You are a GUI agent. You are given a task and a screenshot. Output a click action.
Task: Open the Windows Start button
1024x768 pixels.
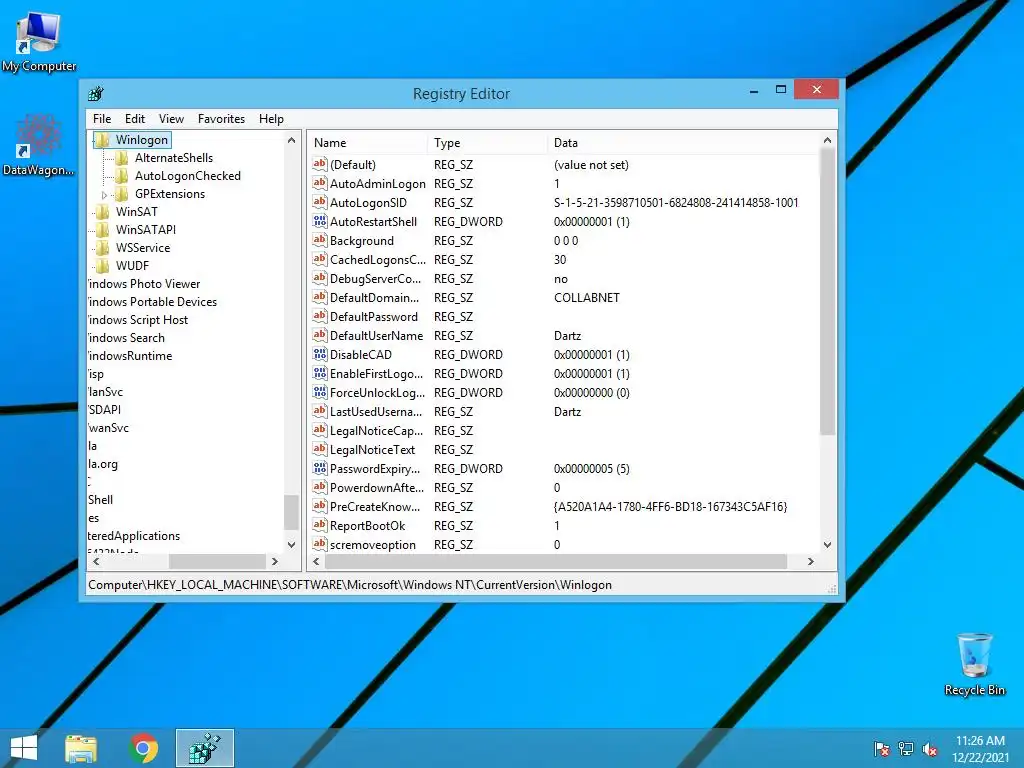(x=24, y=748)
